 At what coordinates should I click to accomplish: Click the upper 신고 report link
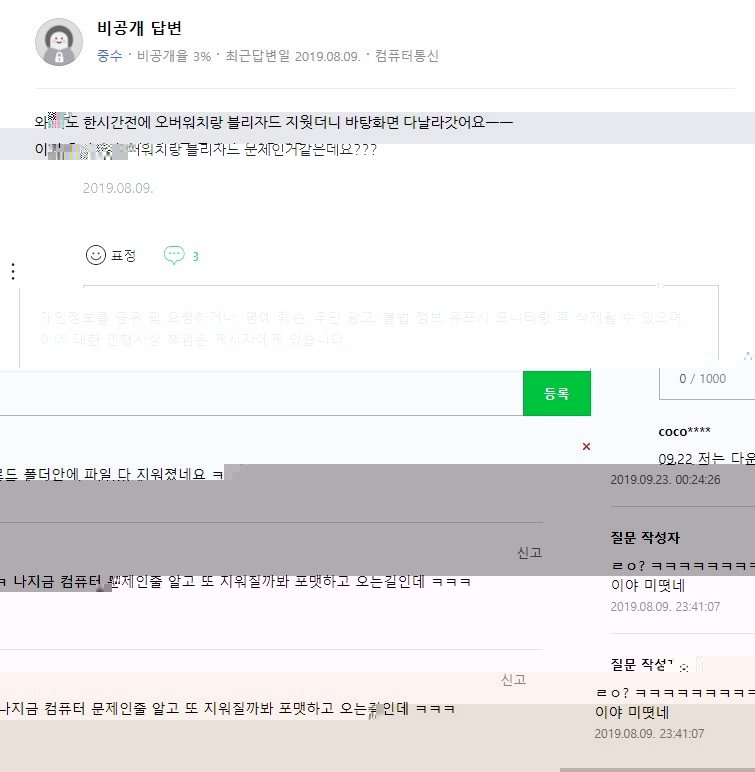(529, 552)
